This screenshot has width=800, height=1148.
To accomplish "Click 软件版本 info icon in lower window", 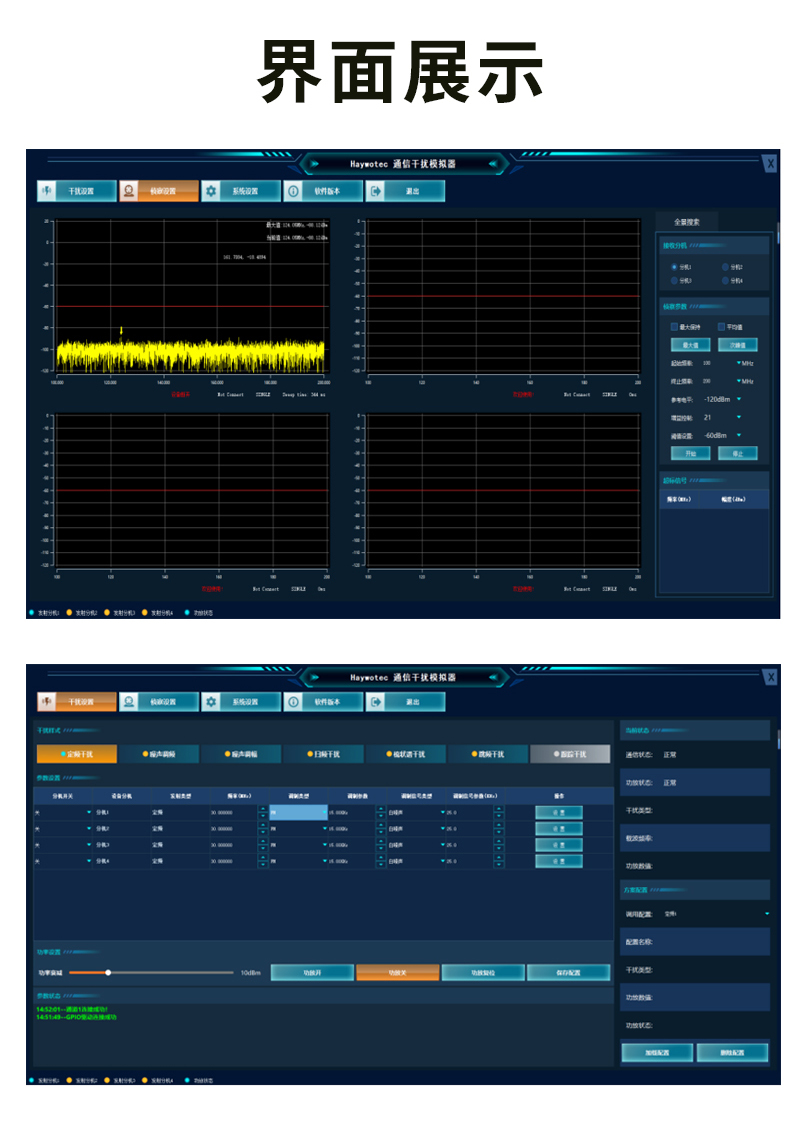I will click(294, 702).
